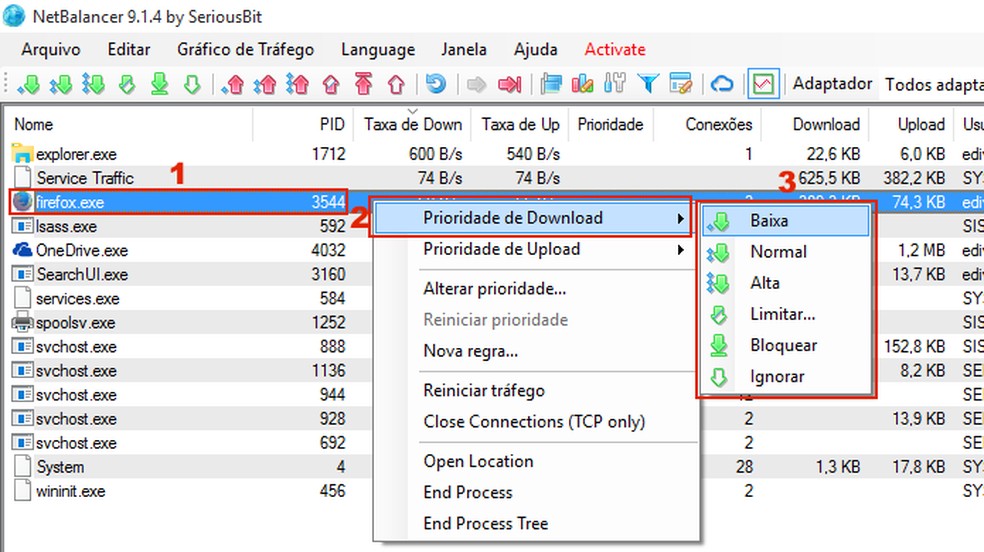The height and width of the screenshot is (552, 984).
Task: Open the Language menu
Action: 378,50
